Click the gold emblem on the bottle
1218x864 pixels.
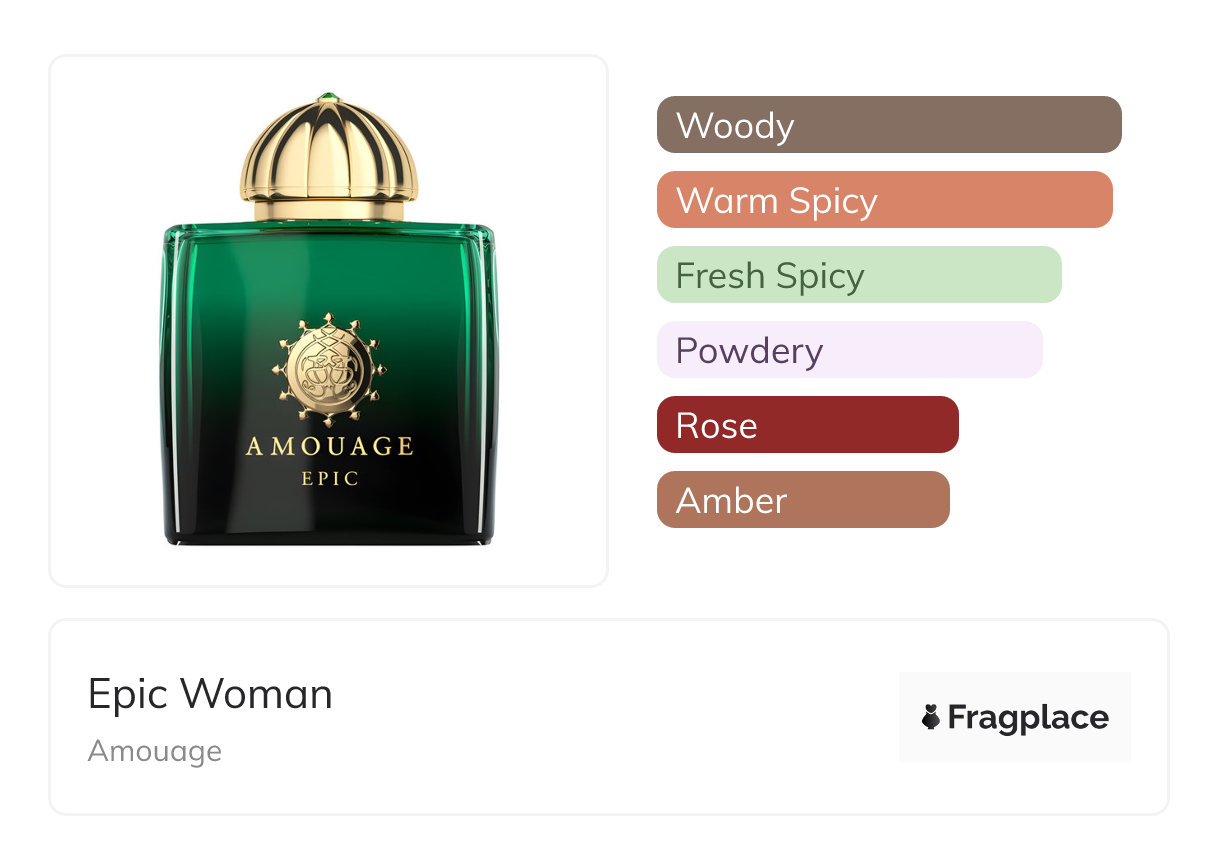tap(328, 369)
